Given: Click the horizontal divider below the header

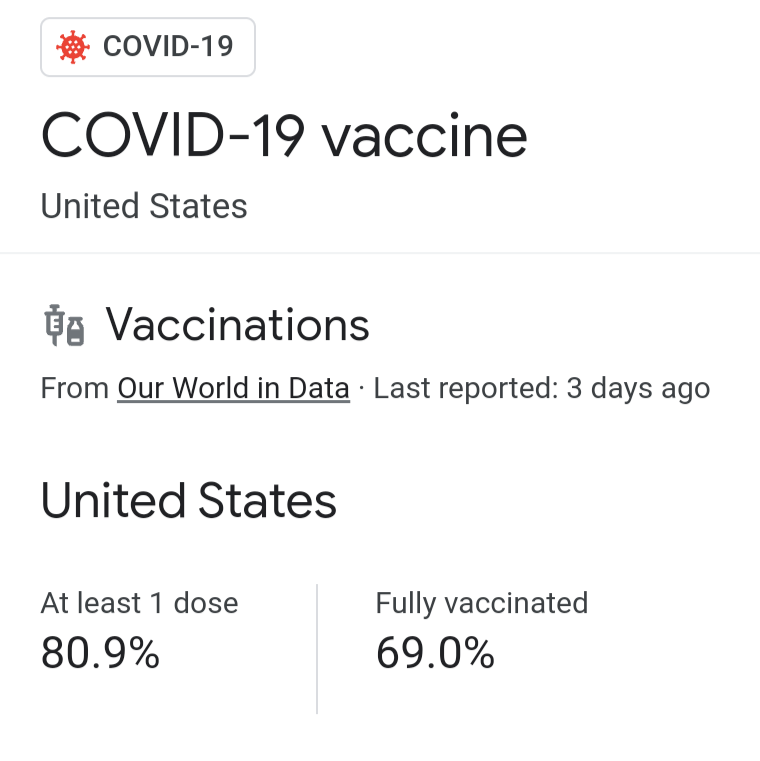Looking at the screenshot, I should point(380,253).
